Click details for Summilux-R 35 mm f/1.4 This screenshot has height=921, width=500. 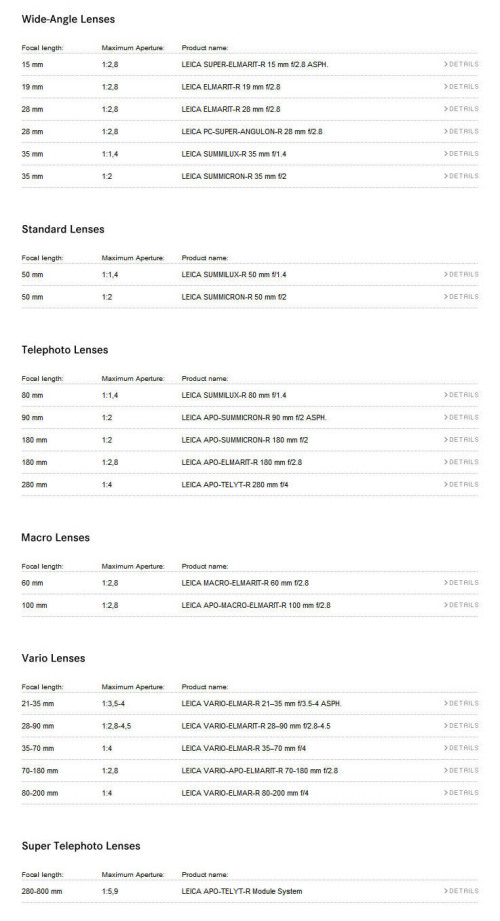coord(461,154)
